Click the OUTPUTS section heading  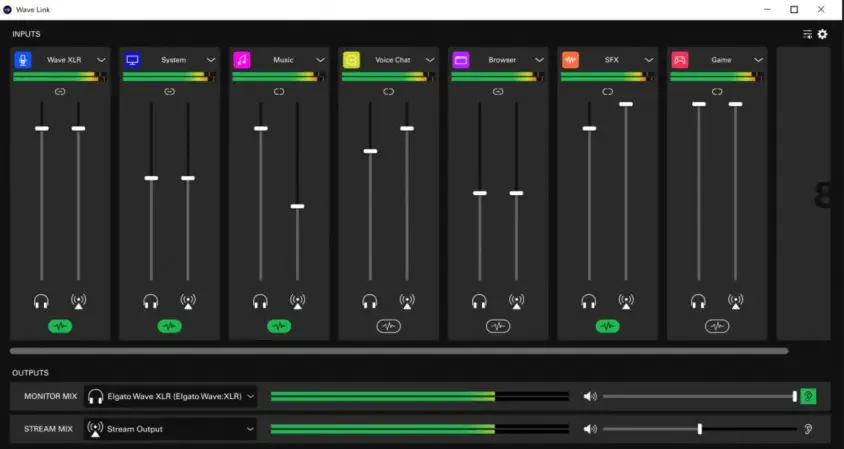(31, 373)
